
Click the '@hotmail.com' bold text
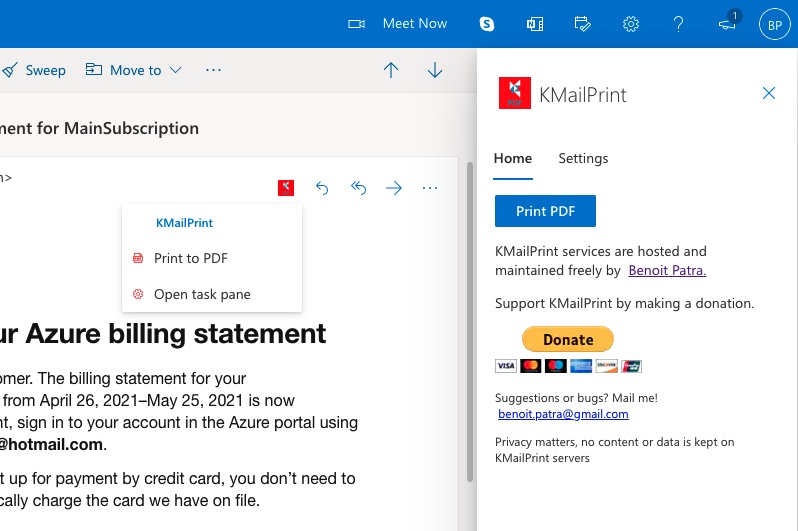(51, 444)
